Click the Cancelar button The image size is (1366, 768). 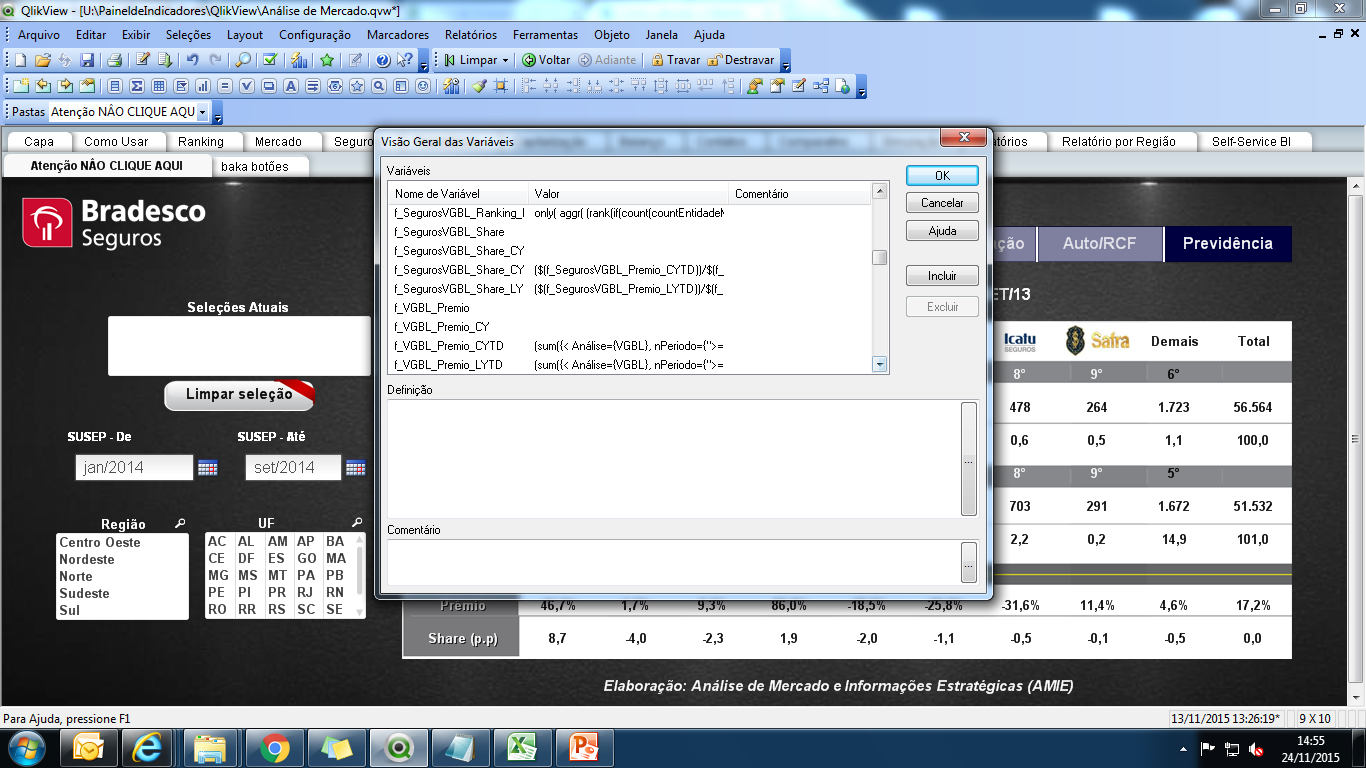pyautogui.click(x=942, y=203)
